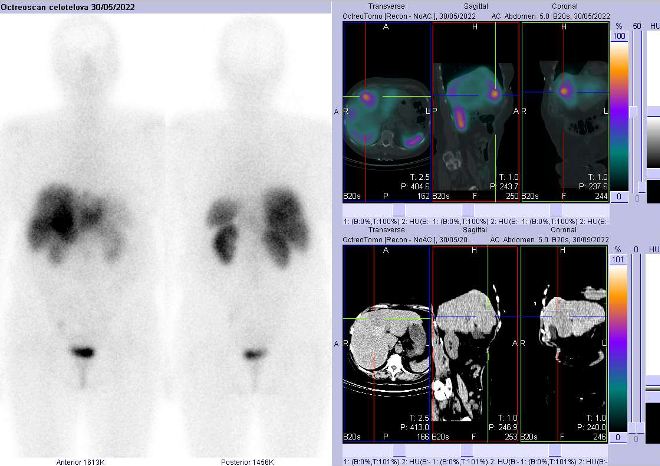Click the 'P: 413.0' readout in lower Transverse view
This screenshot has width=660, height=466.
point(415,427)
